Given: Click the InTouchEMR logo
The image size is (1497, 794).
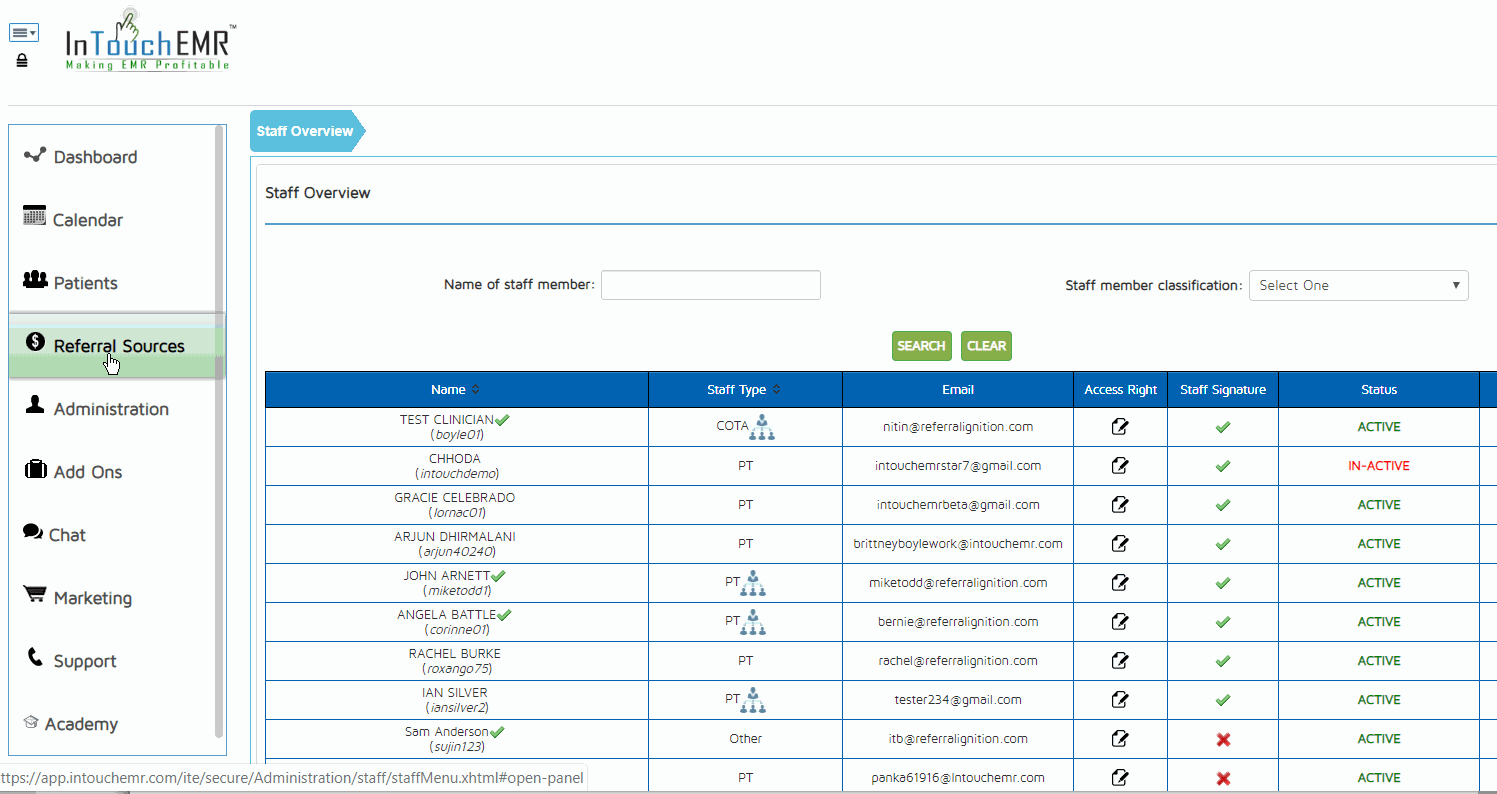Looking at the screenshot, I should pos(150,41).
